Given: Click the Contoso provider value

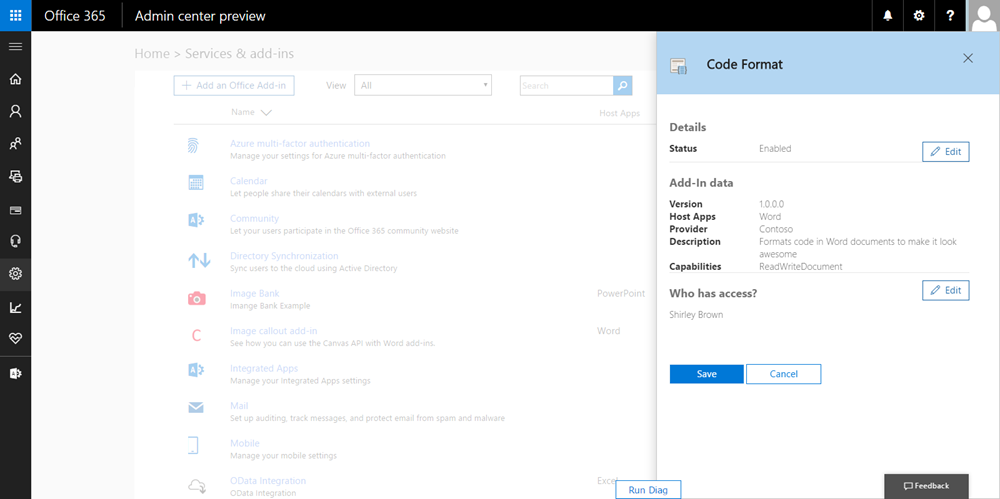Looking at the screenshot, I should pyautogui.click(x=776, y=228).
